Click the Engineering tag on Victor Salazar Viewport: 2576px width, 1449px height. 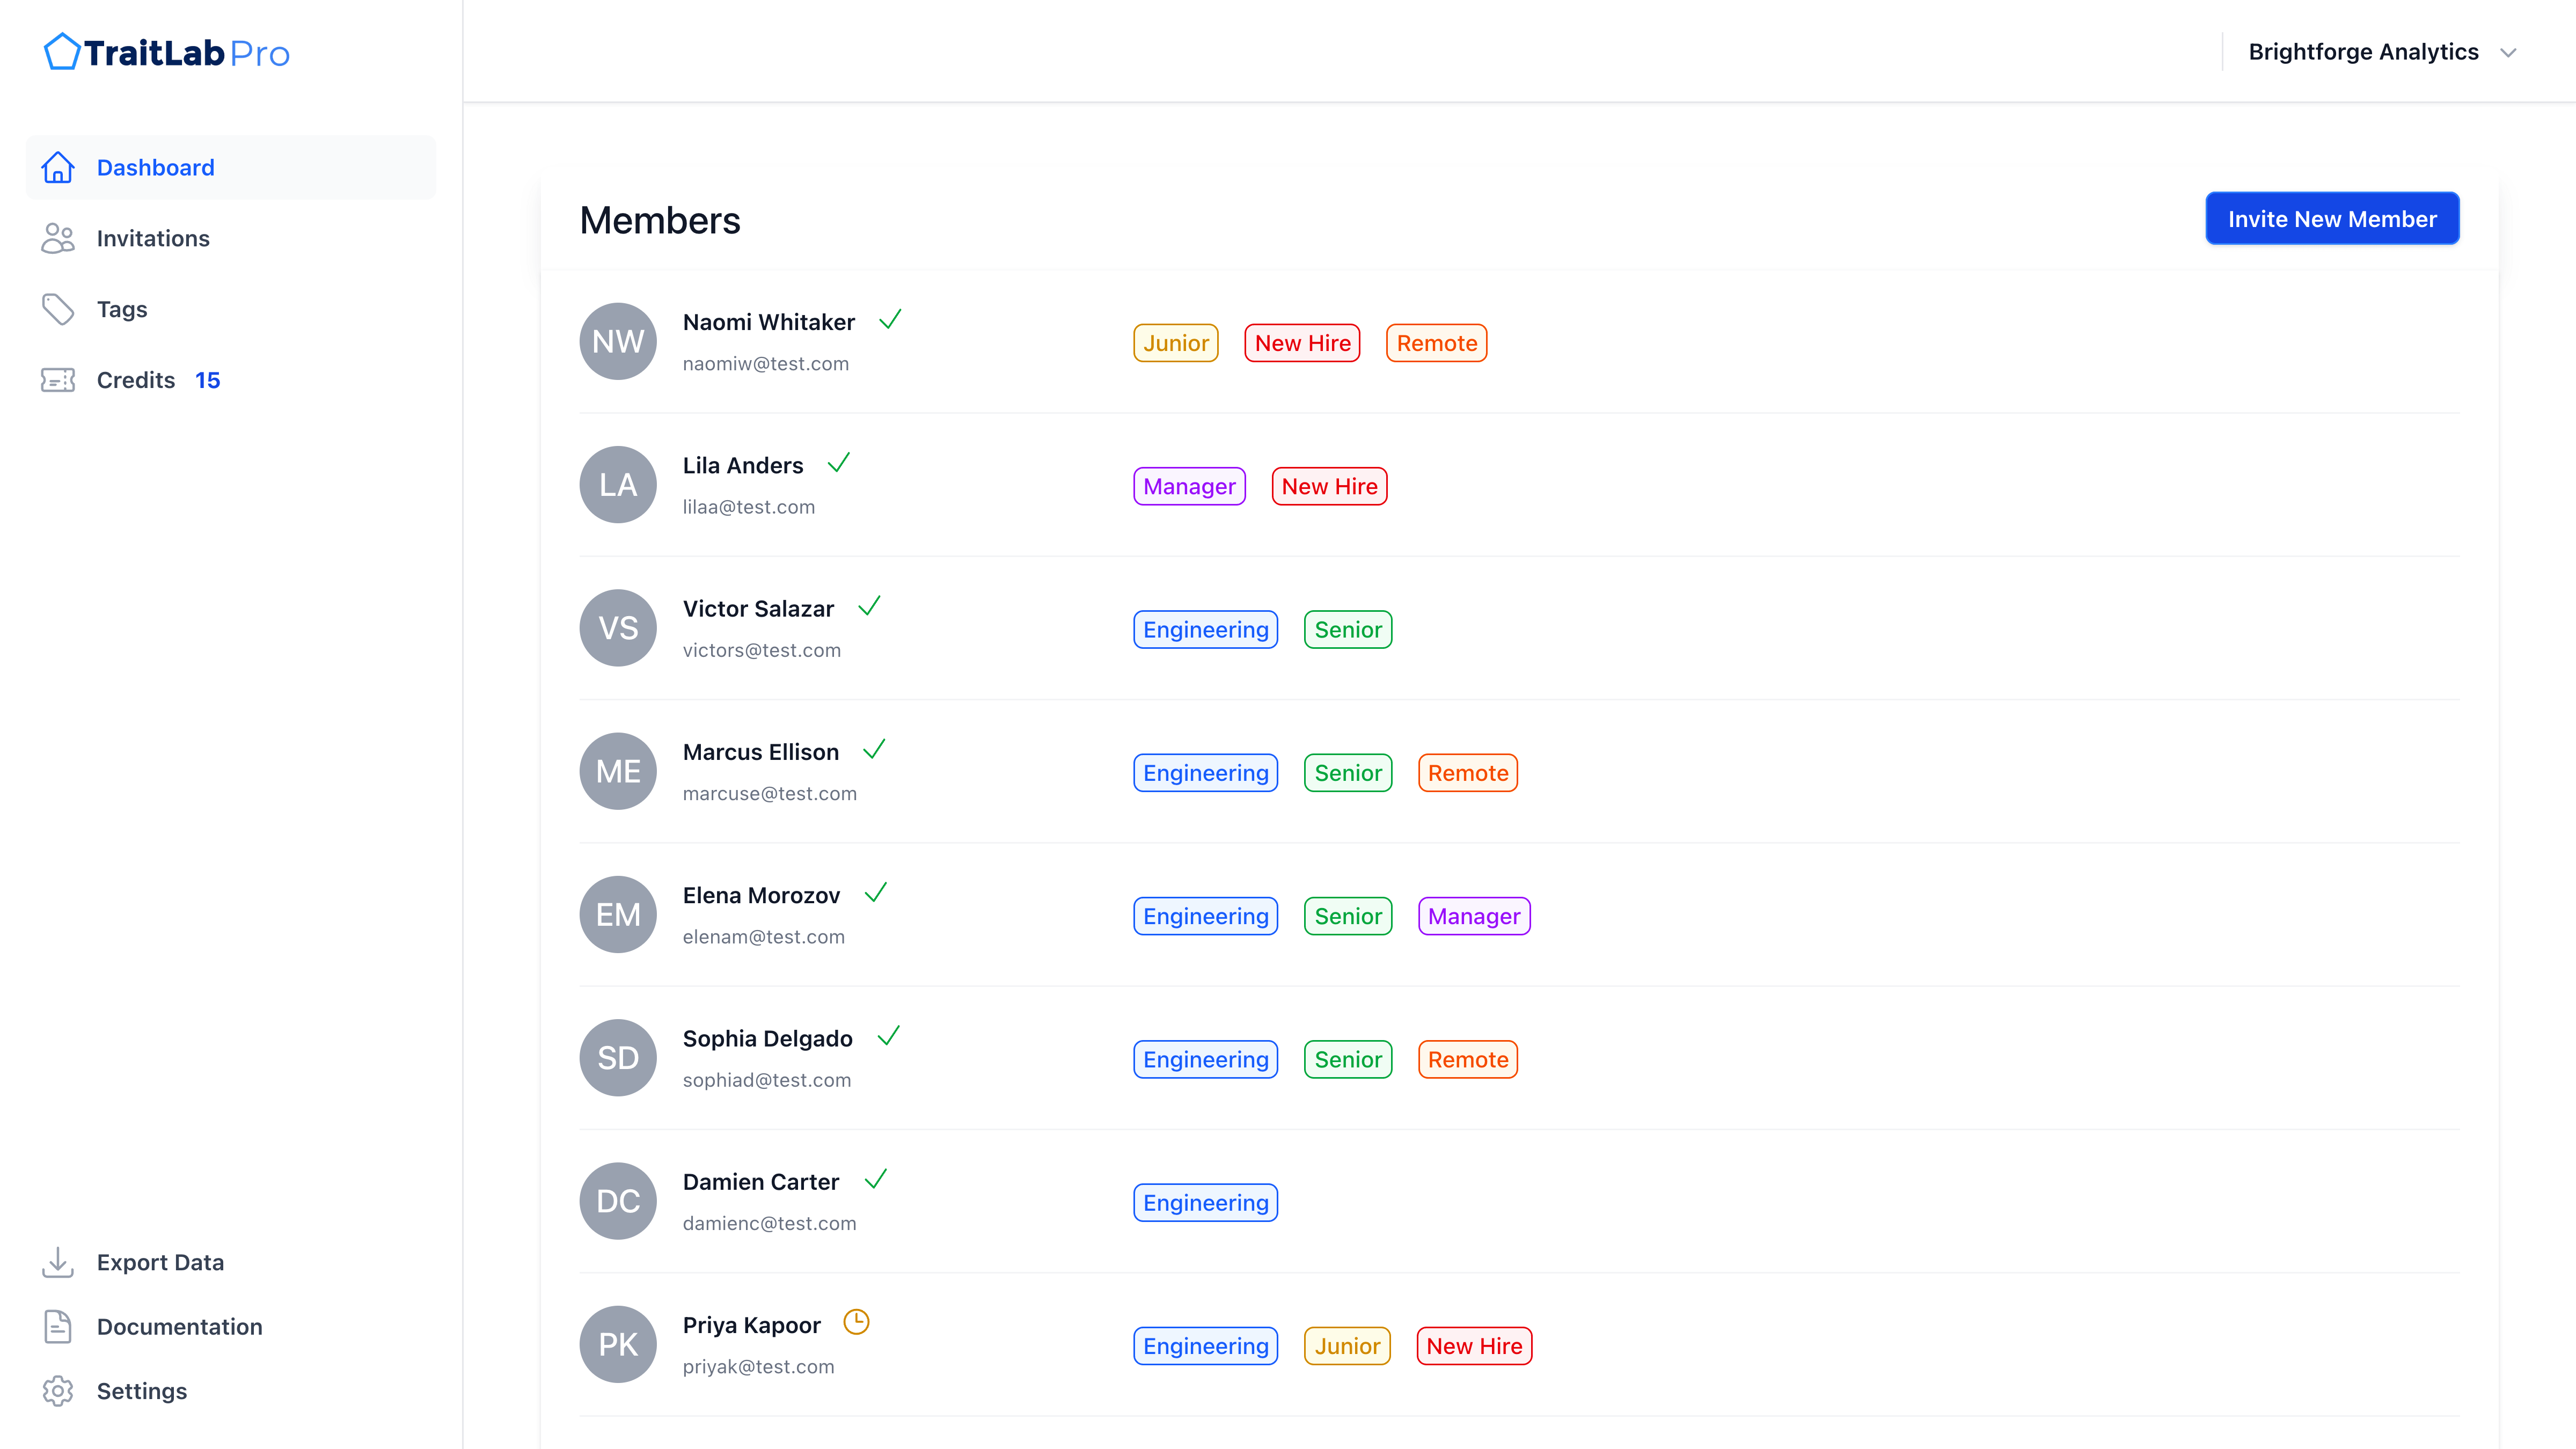pos(1205,629)
